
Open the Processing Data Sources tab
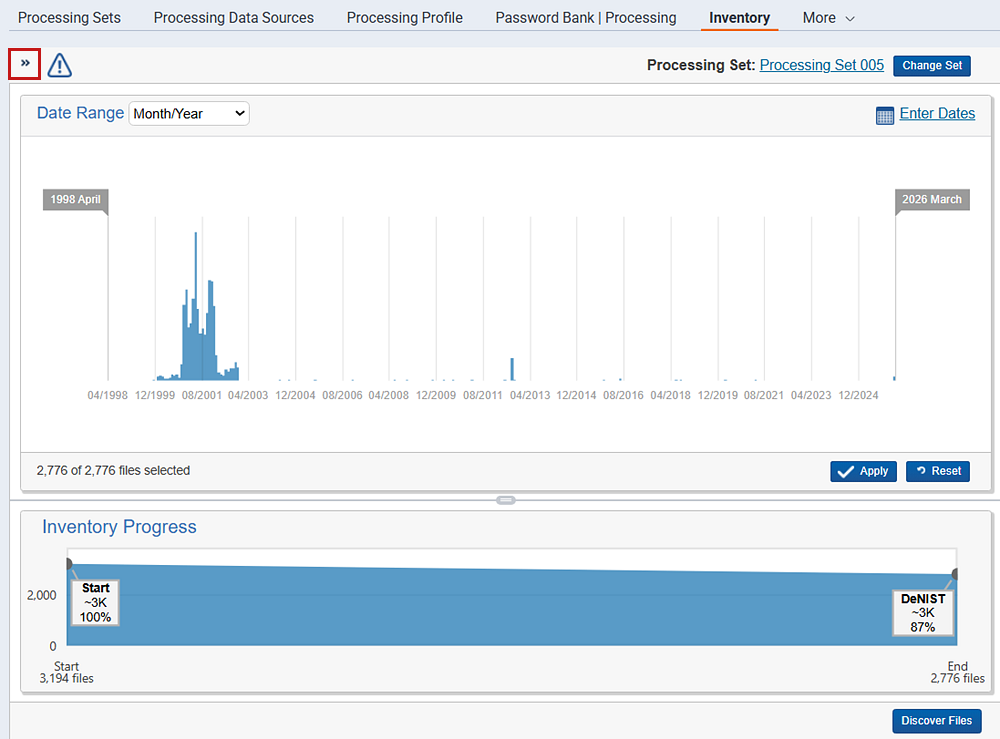(234, 18)
